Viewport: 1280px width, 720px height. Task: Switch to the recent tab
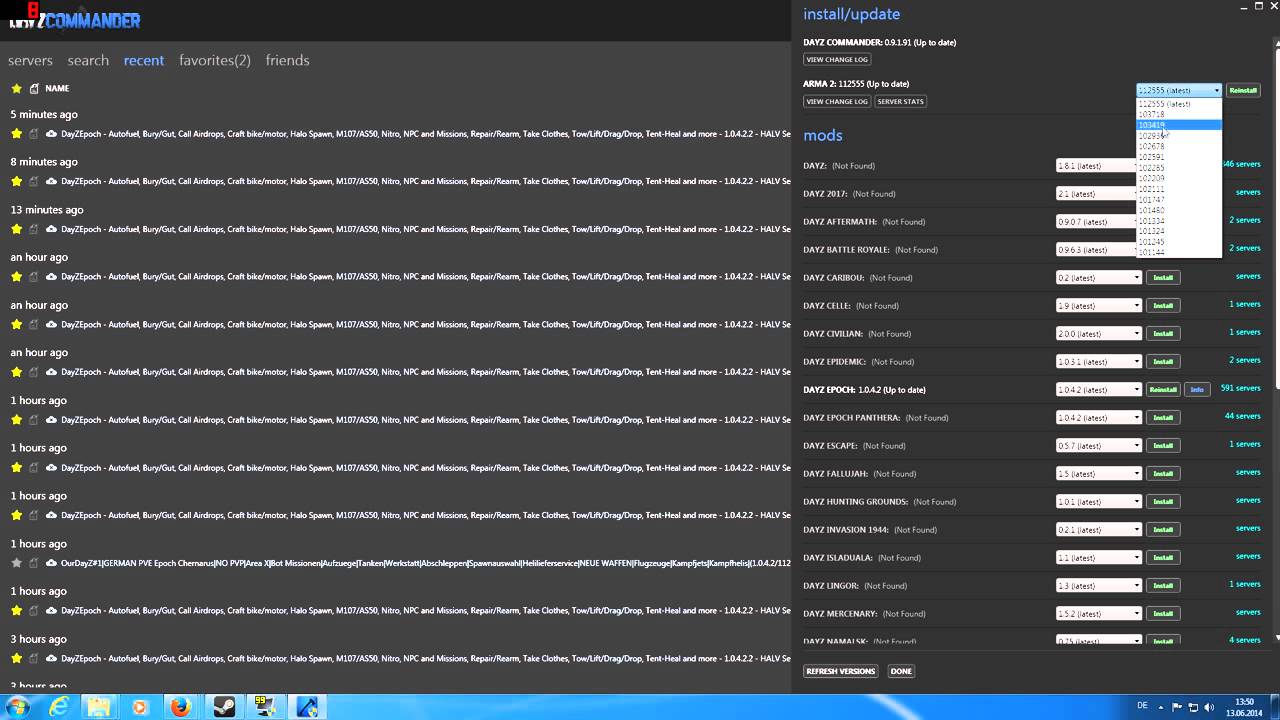coord(144,60)
